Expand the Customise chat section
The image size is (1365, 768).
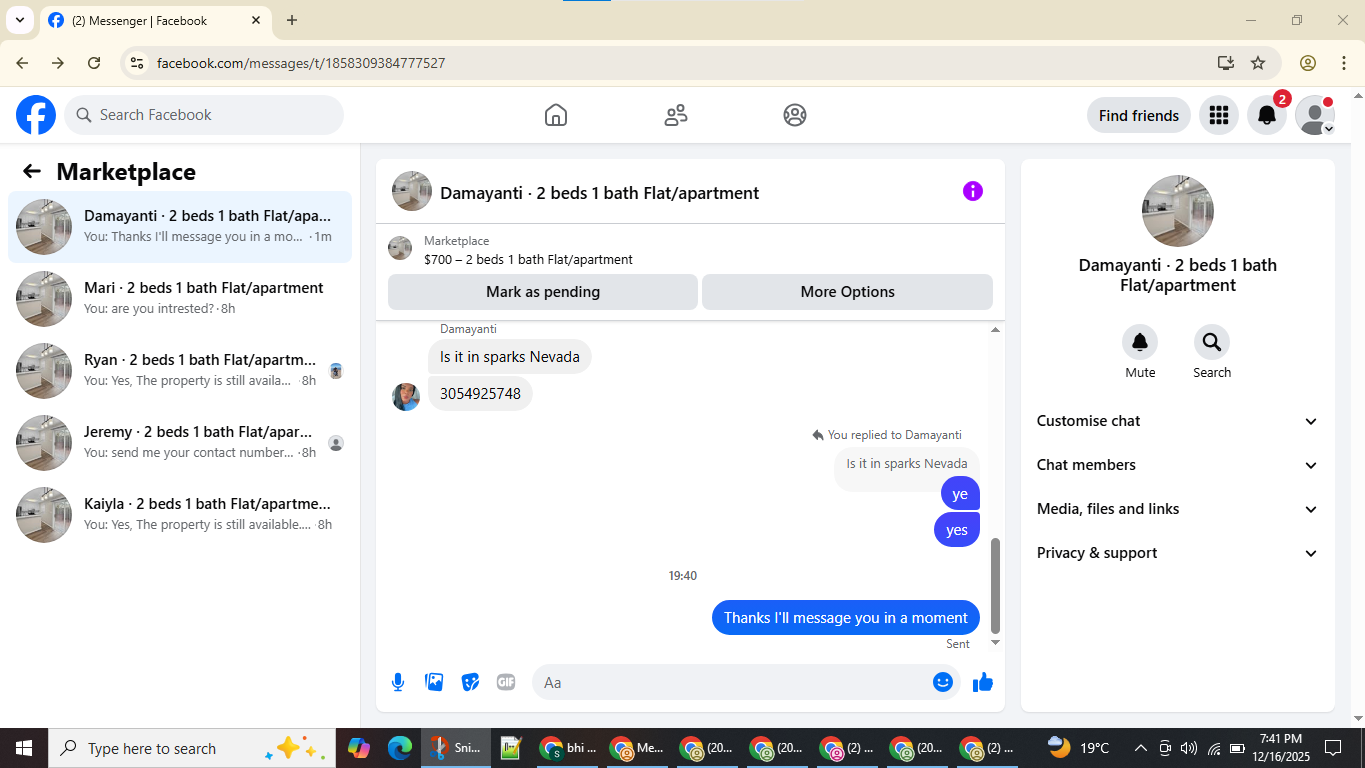(x=1178, y=421)
